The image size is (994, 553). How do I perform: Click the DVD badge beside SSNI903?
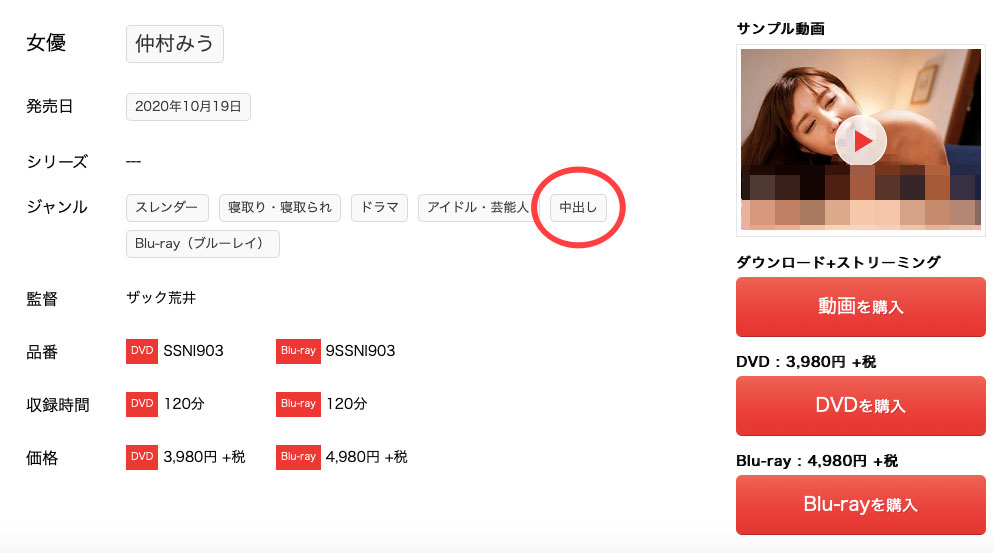point(142,351)
